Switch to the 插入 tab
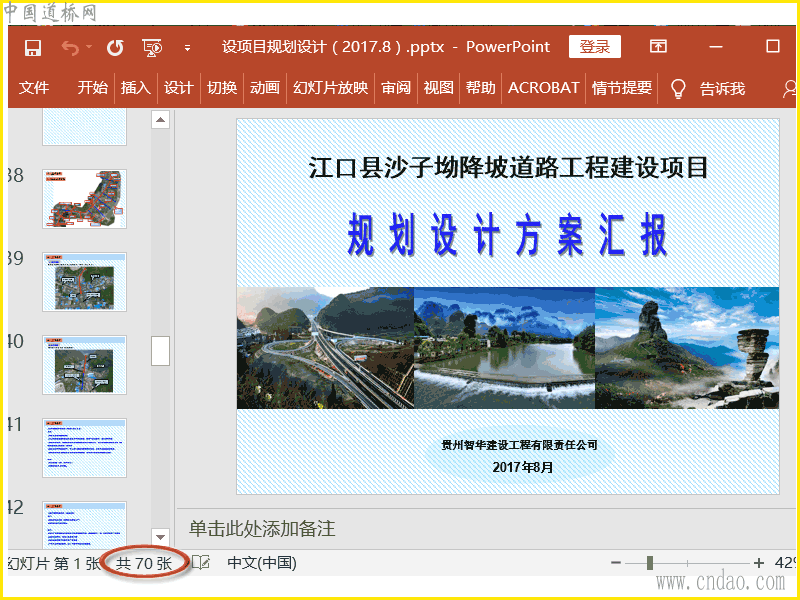The image size is (800, 600). (136, 88)
